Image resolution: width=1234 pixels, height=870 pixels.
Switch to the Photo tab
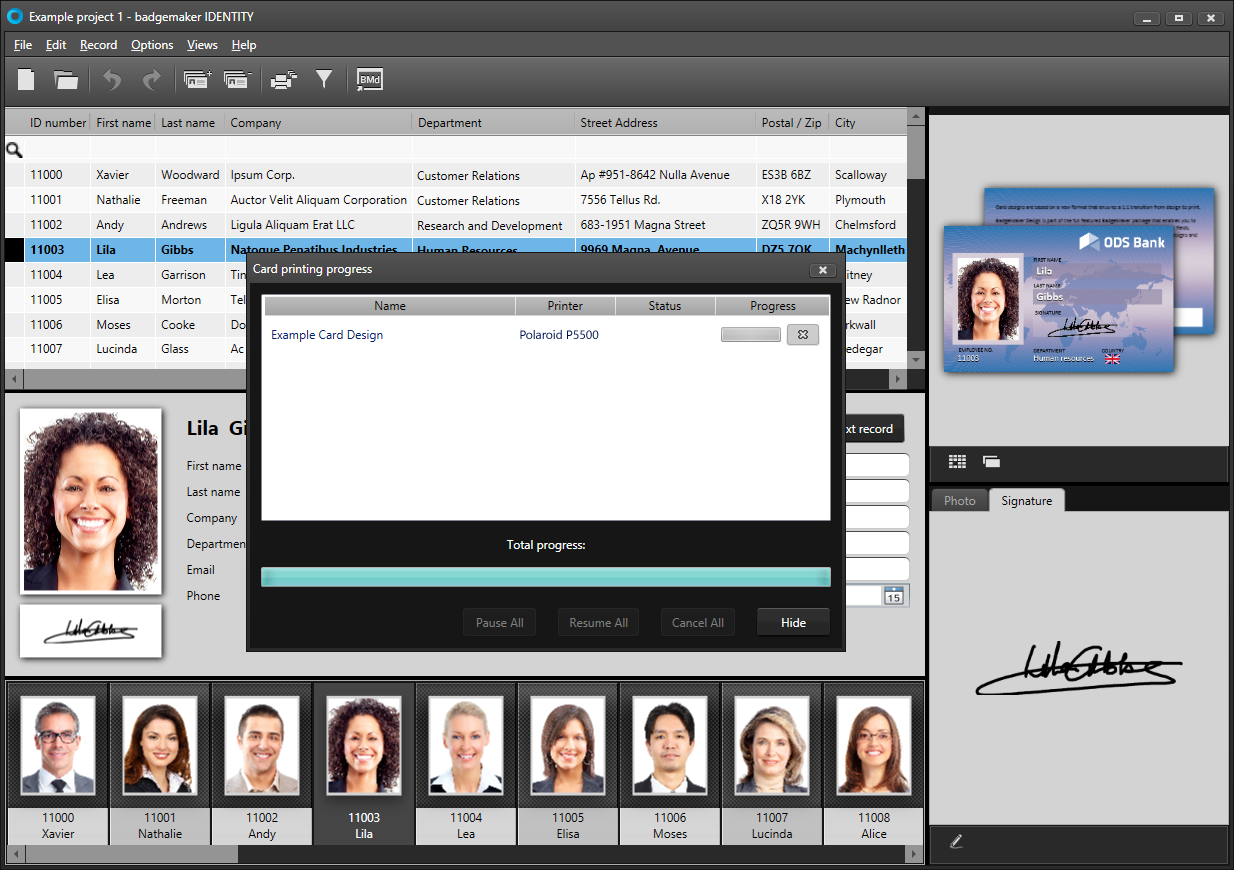click(959, 501)
